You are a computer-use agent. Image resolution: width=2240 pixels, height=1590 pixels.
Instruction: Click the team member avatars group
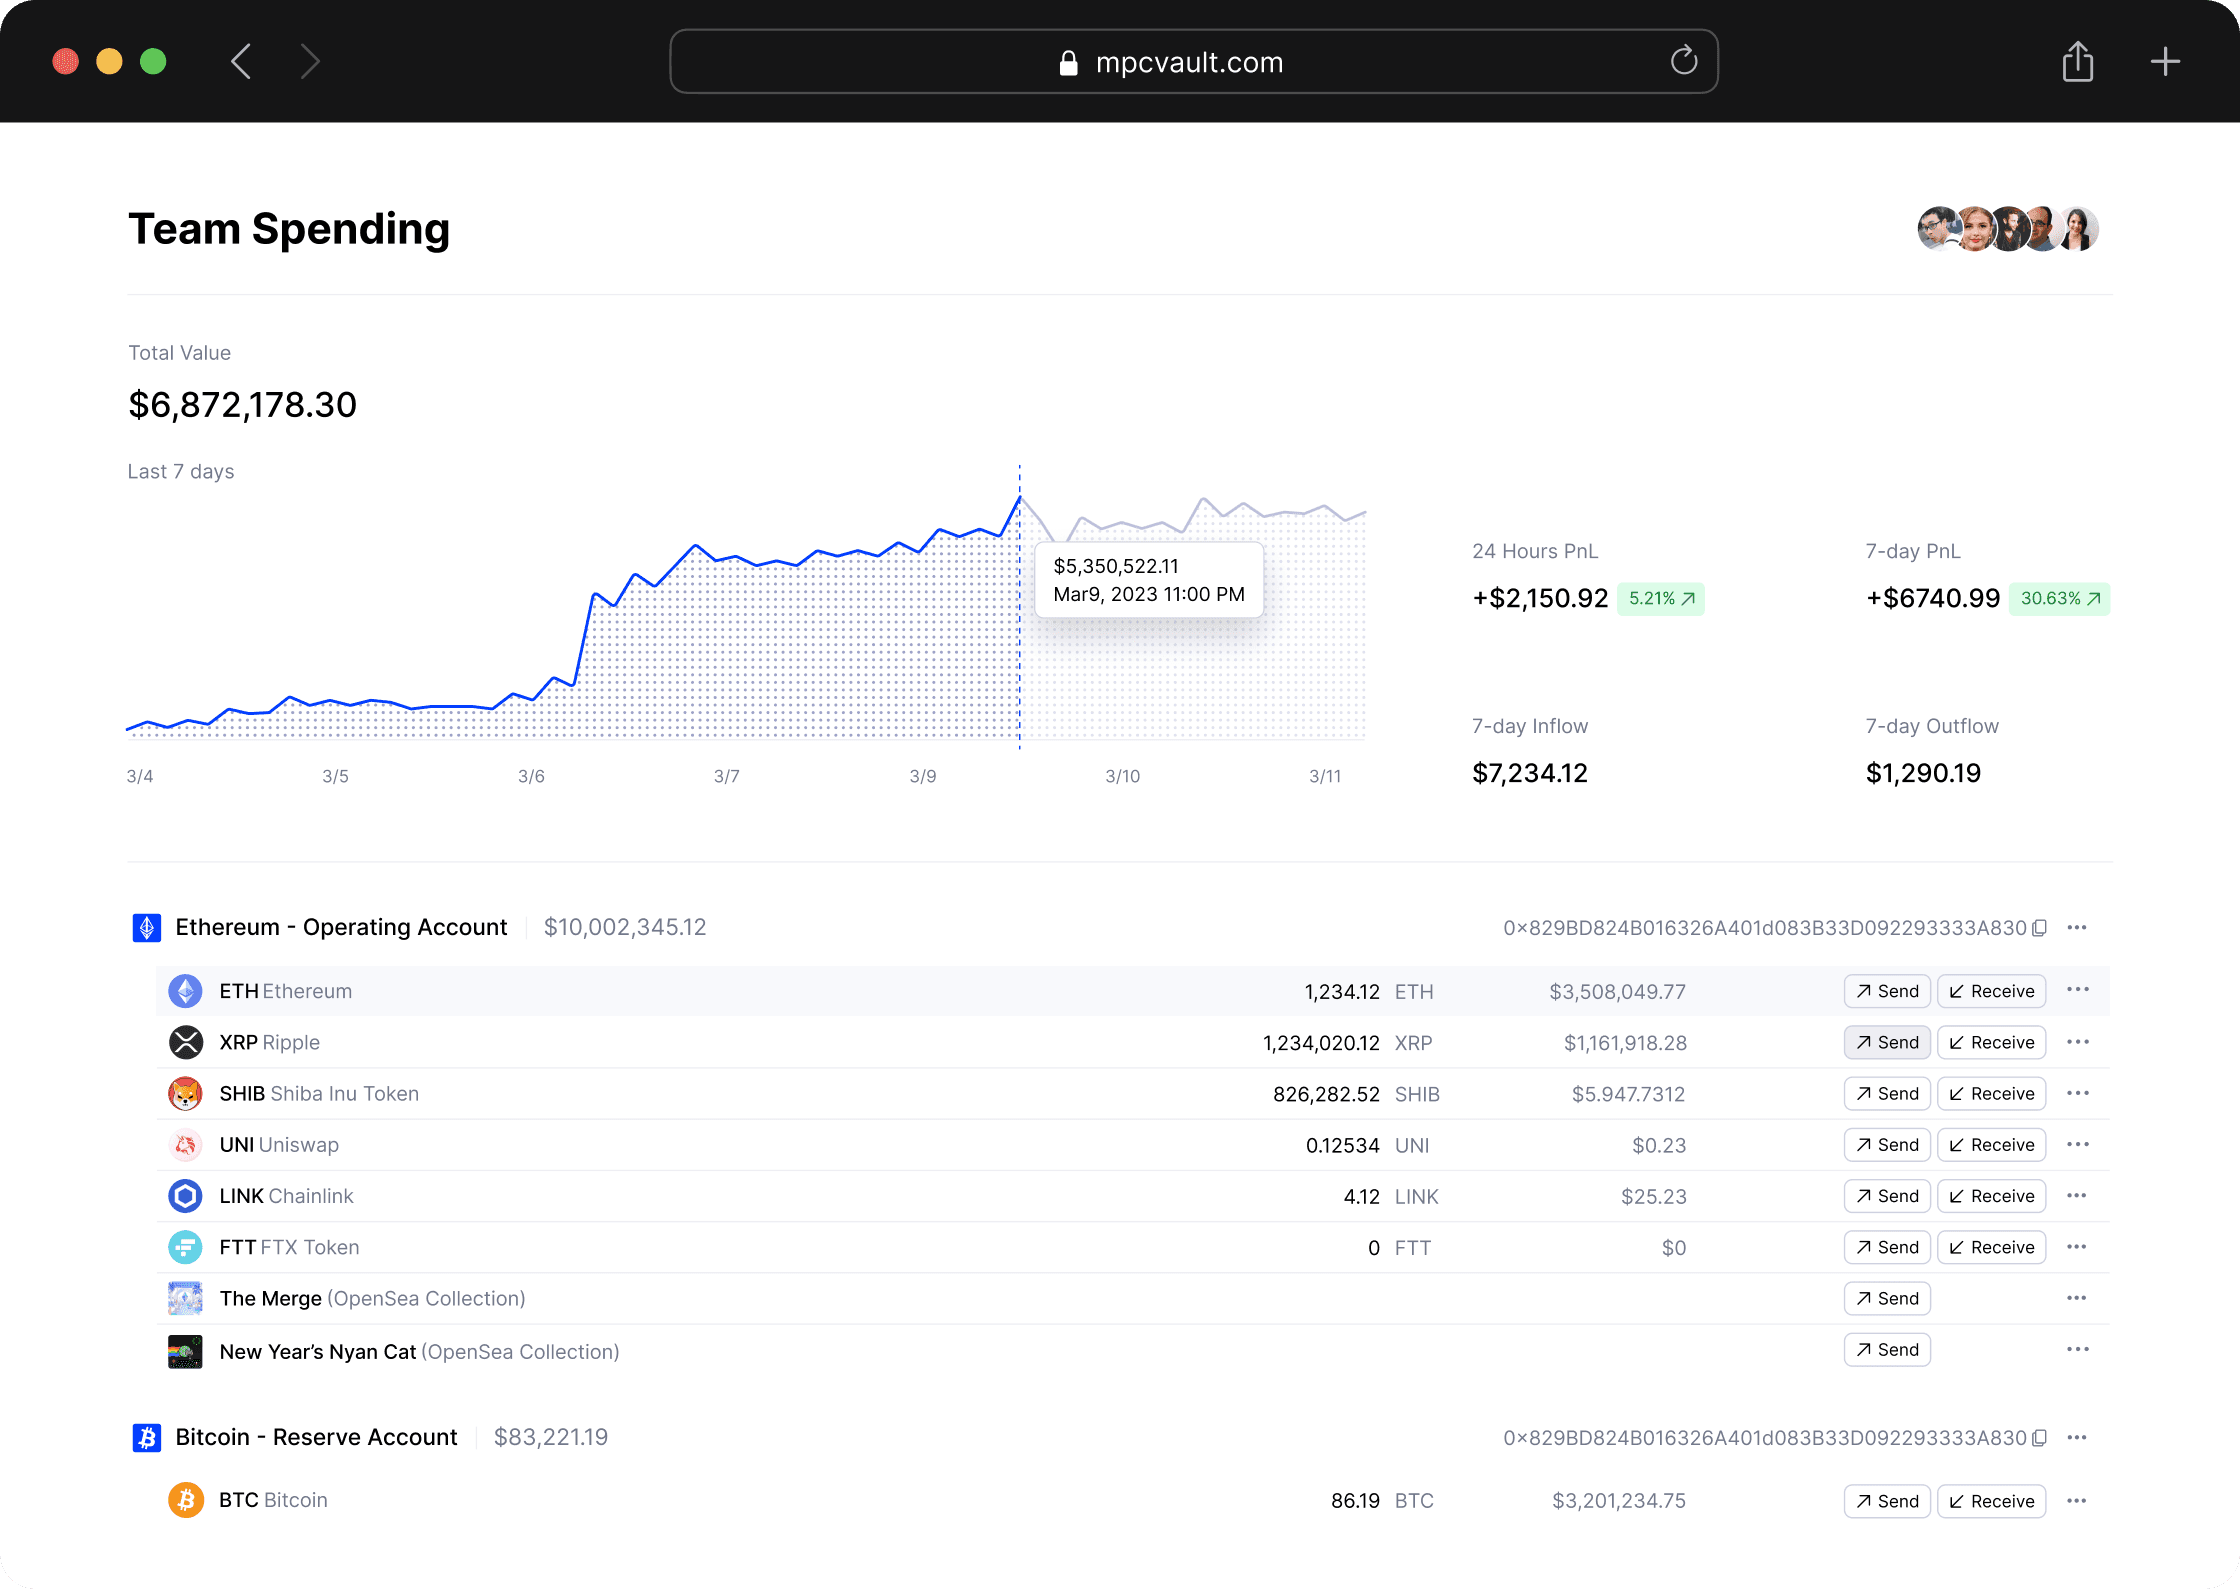pyautogui.click(x=2007, y=229)
